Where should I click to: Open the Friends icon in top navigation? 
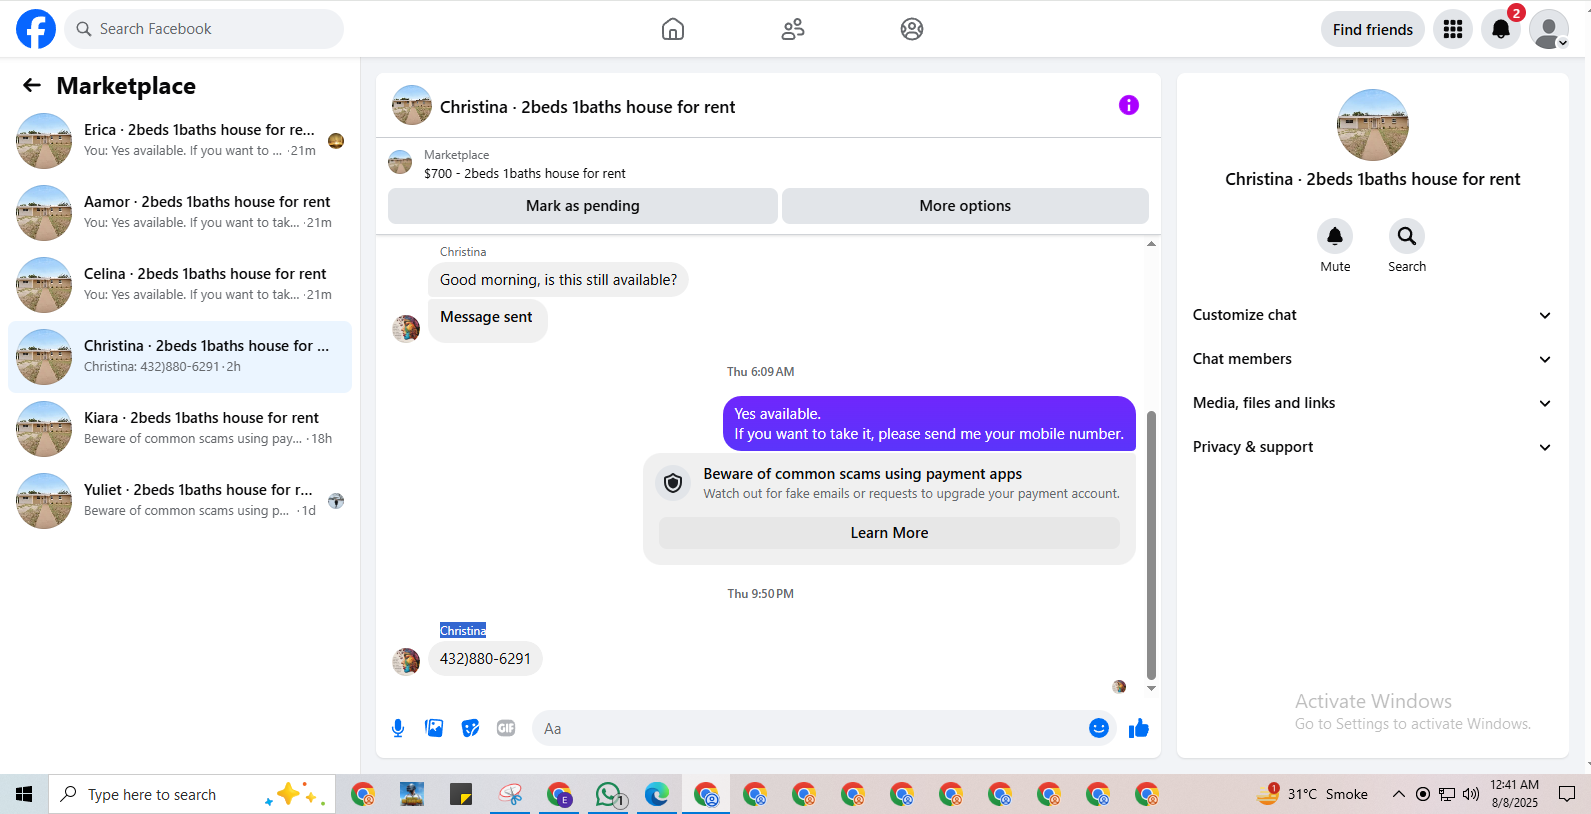click(793, 29)
